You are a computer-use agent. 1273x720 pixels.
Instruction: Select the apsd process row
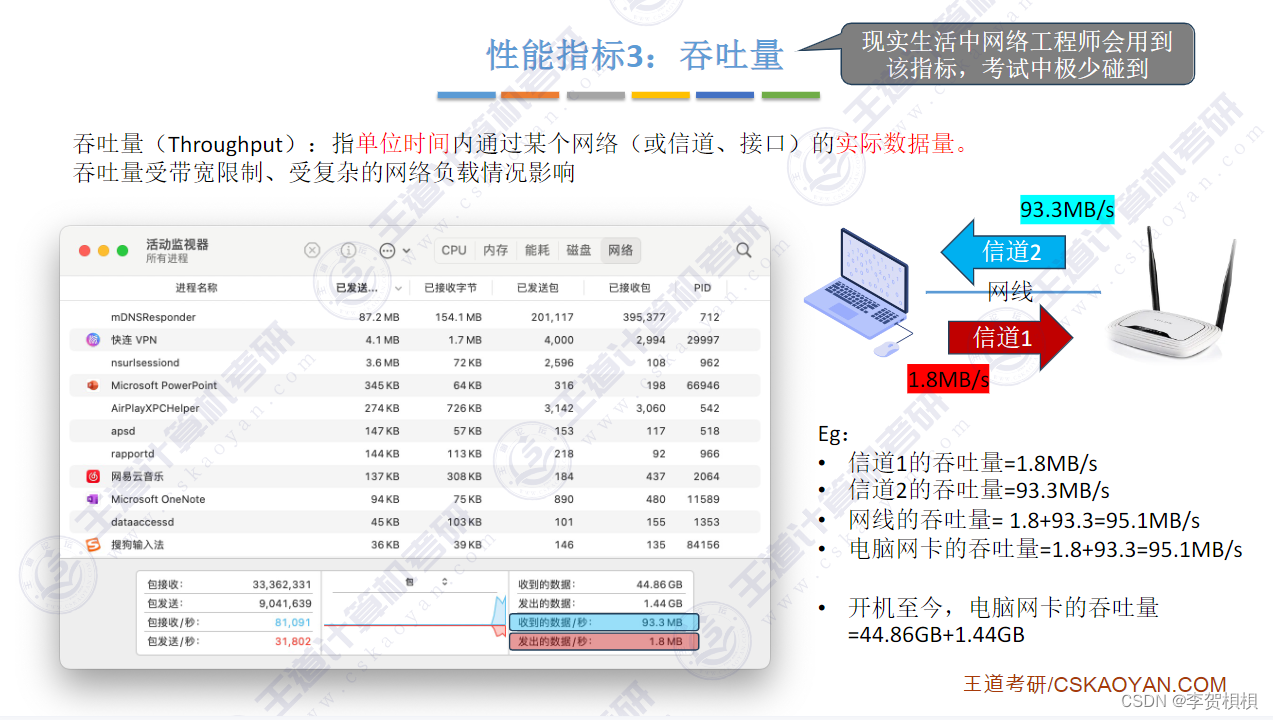tap(415, 431)
